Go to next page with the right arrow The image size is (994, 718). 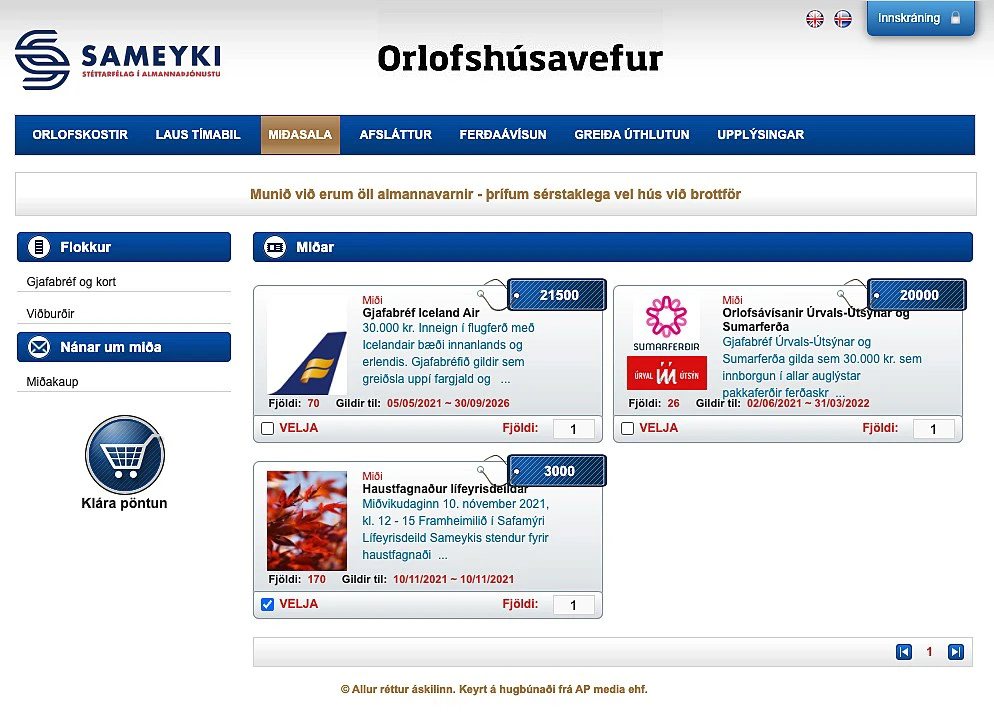[x=955, y=652]
